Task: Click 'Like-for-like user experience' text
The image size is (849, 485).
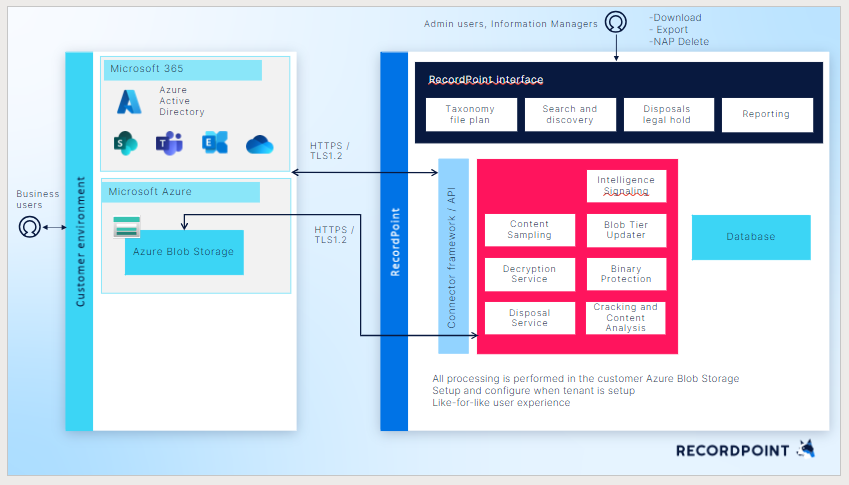Action: pyautogui.click(x=501, y=403)
